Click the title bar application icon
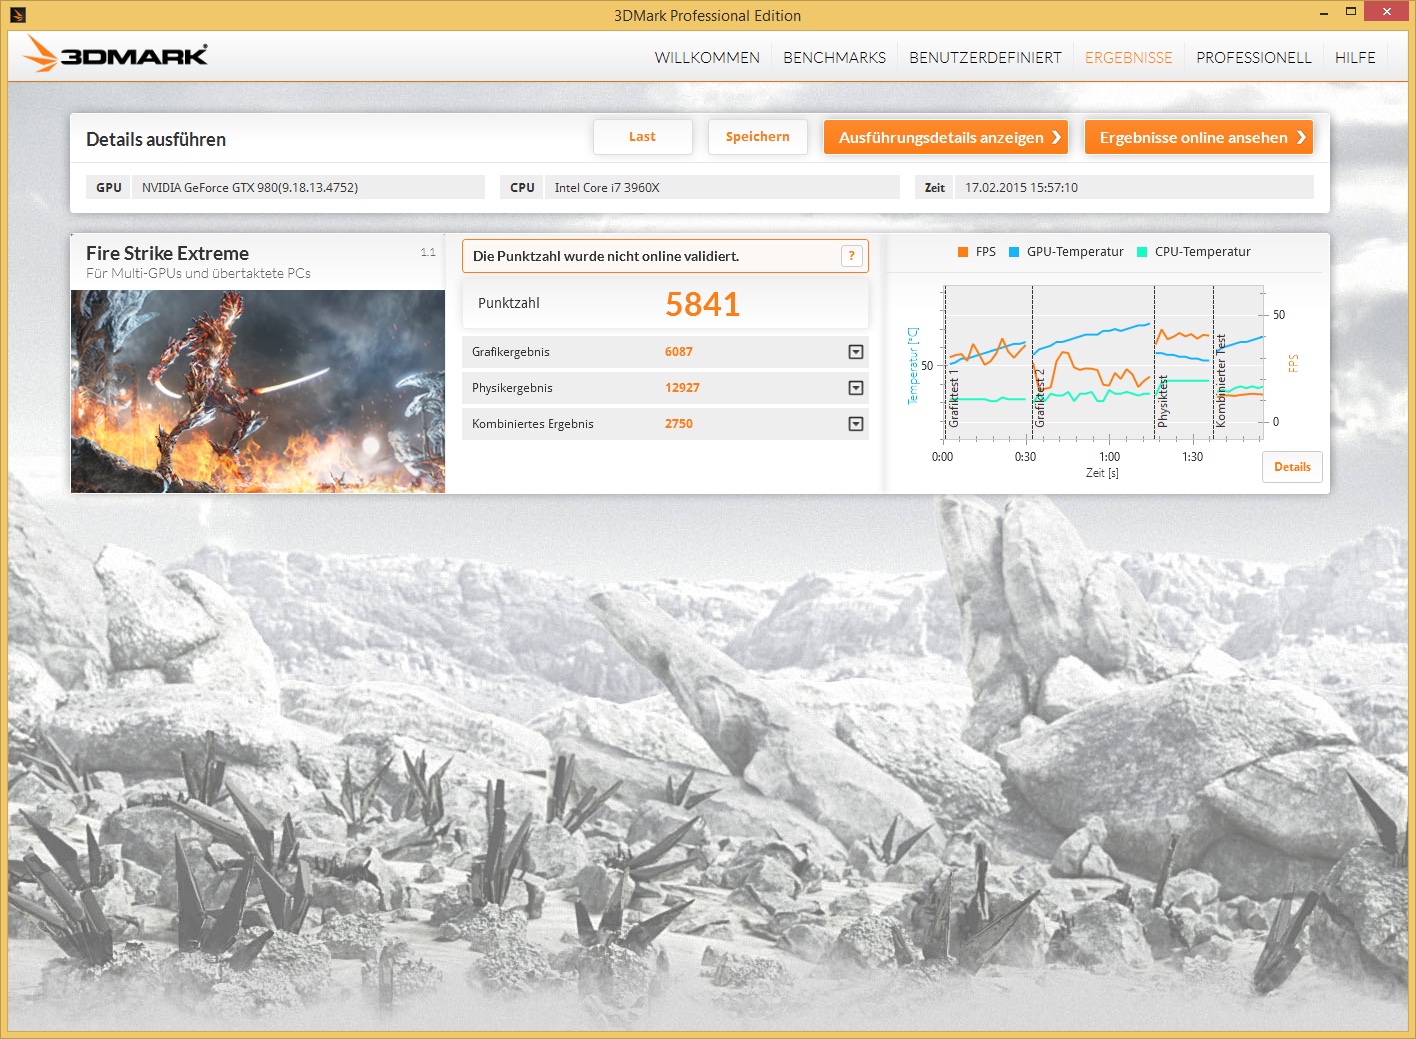The image size is (1416, 1039). click(17, 14)
